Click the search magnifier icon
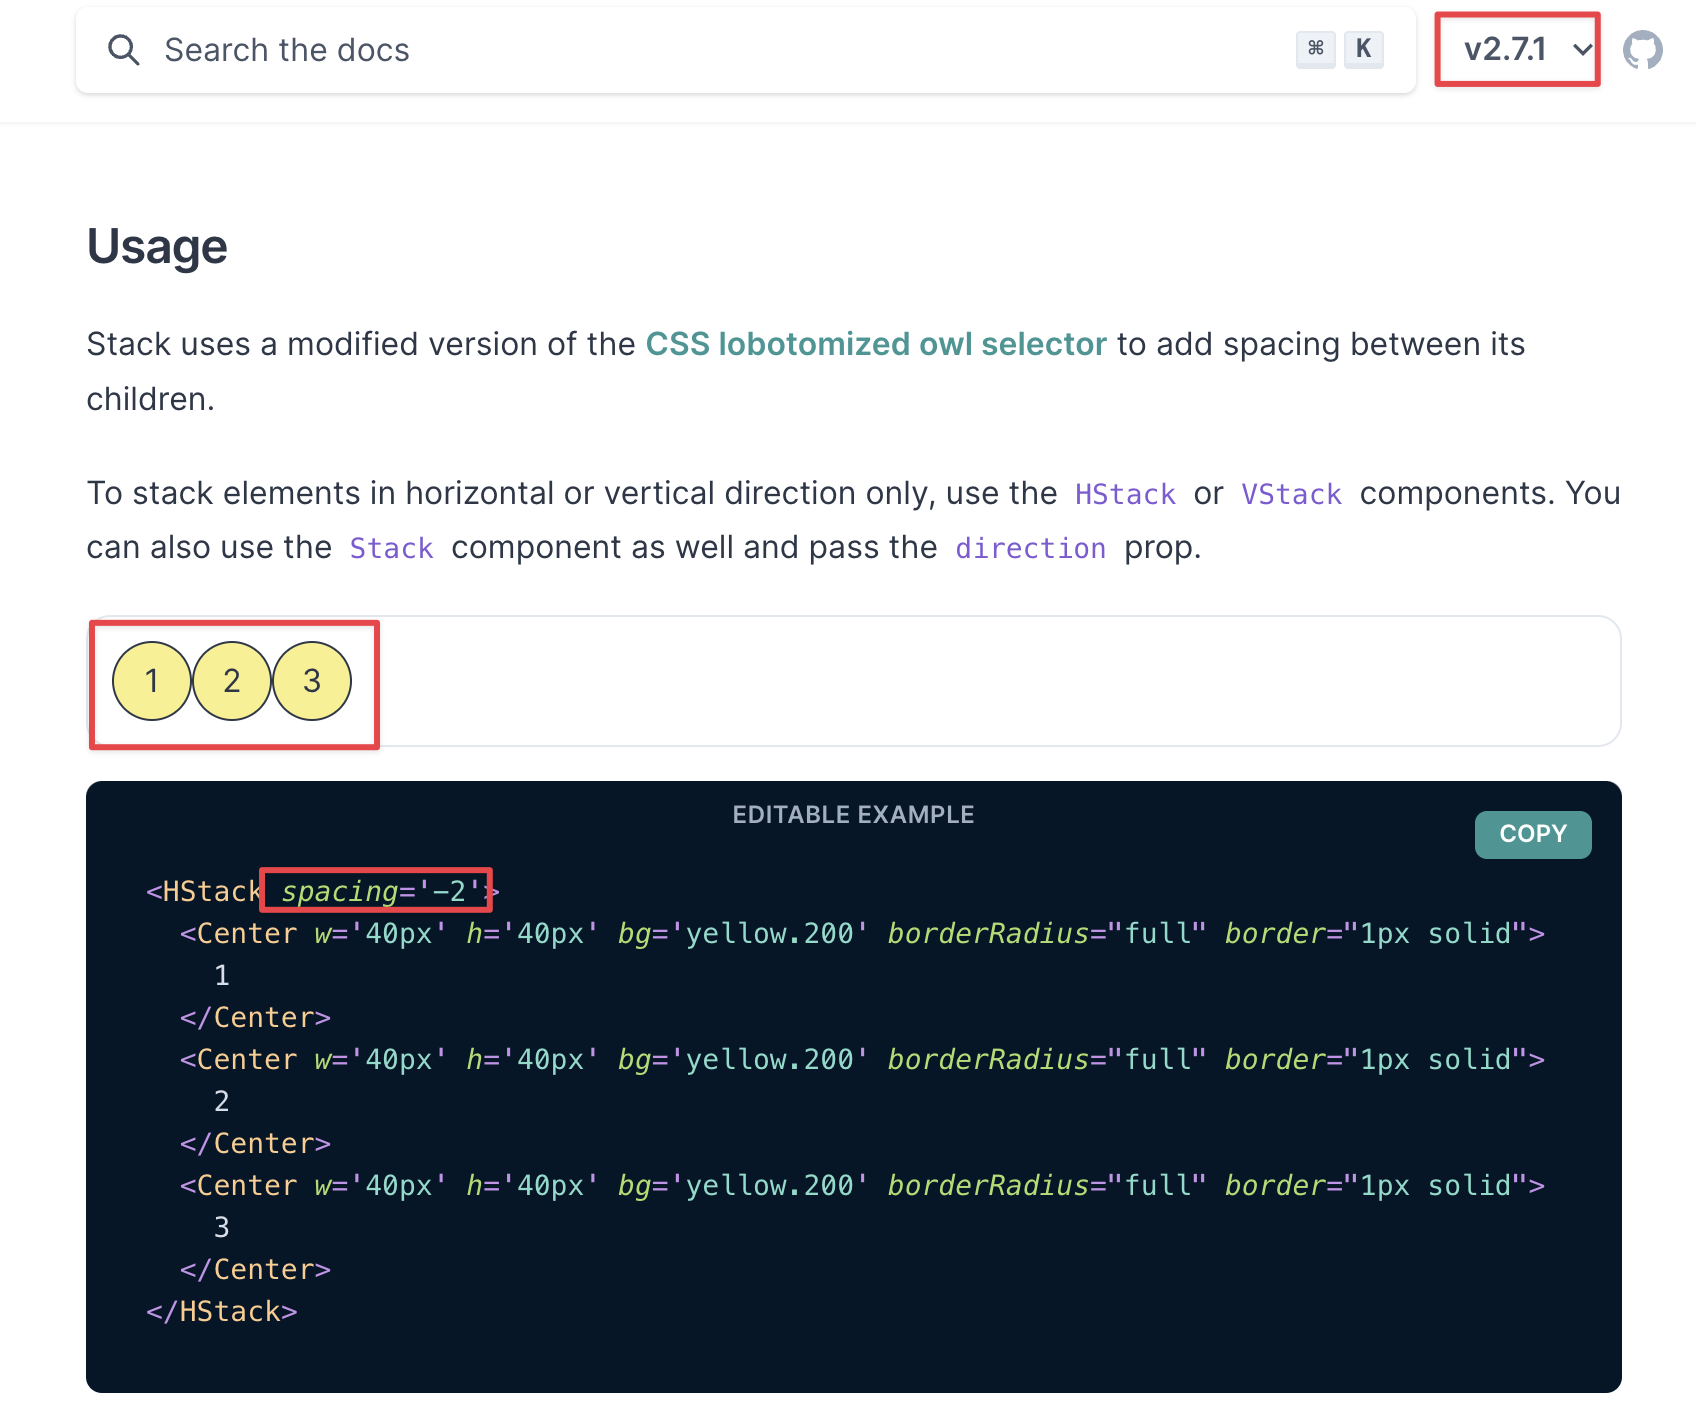1696x1424 pixels. 124,49
